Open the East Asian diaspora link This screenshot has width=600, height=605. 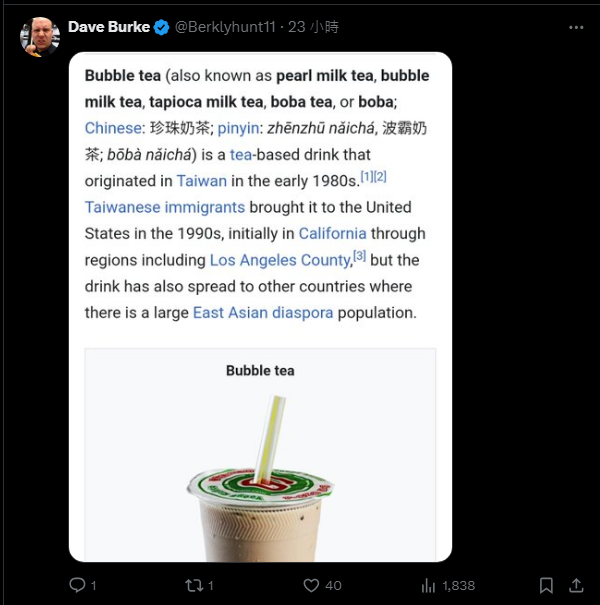pos(263,312)
